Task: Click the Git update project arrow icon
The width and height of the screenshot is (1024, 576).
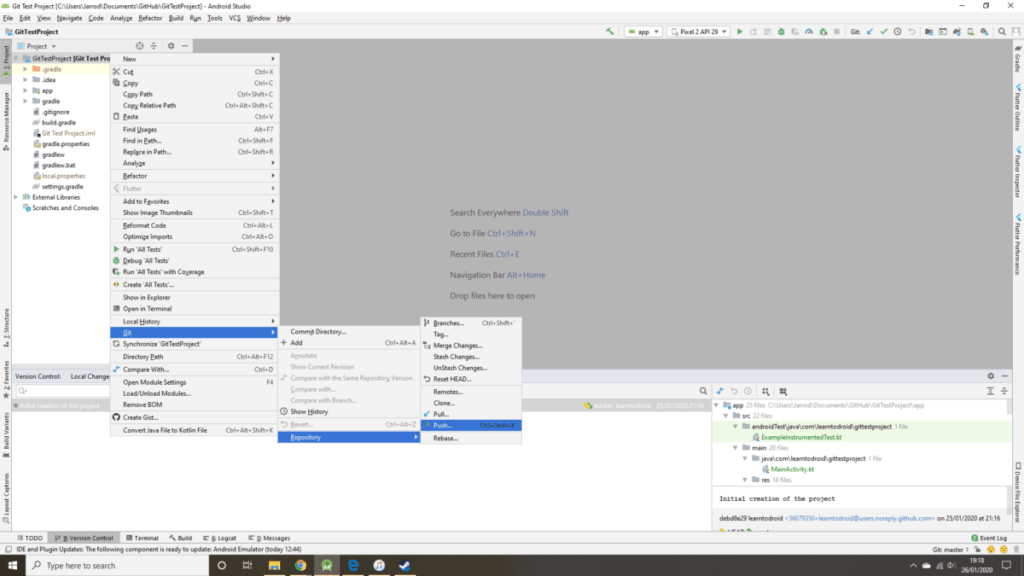Action: (x=869, y=32)
